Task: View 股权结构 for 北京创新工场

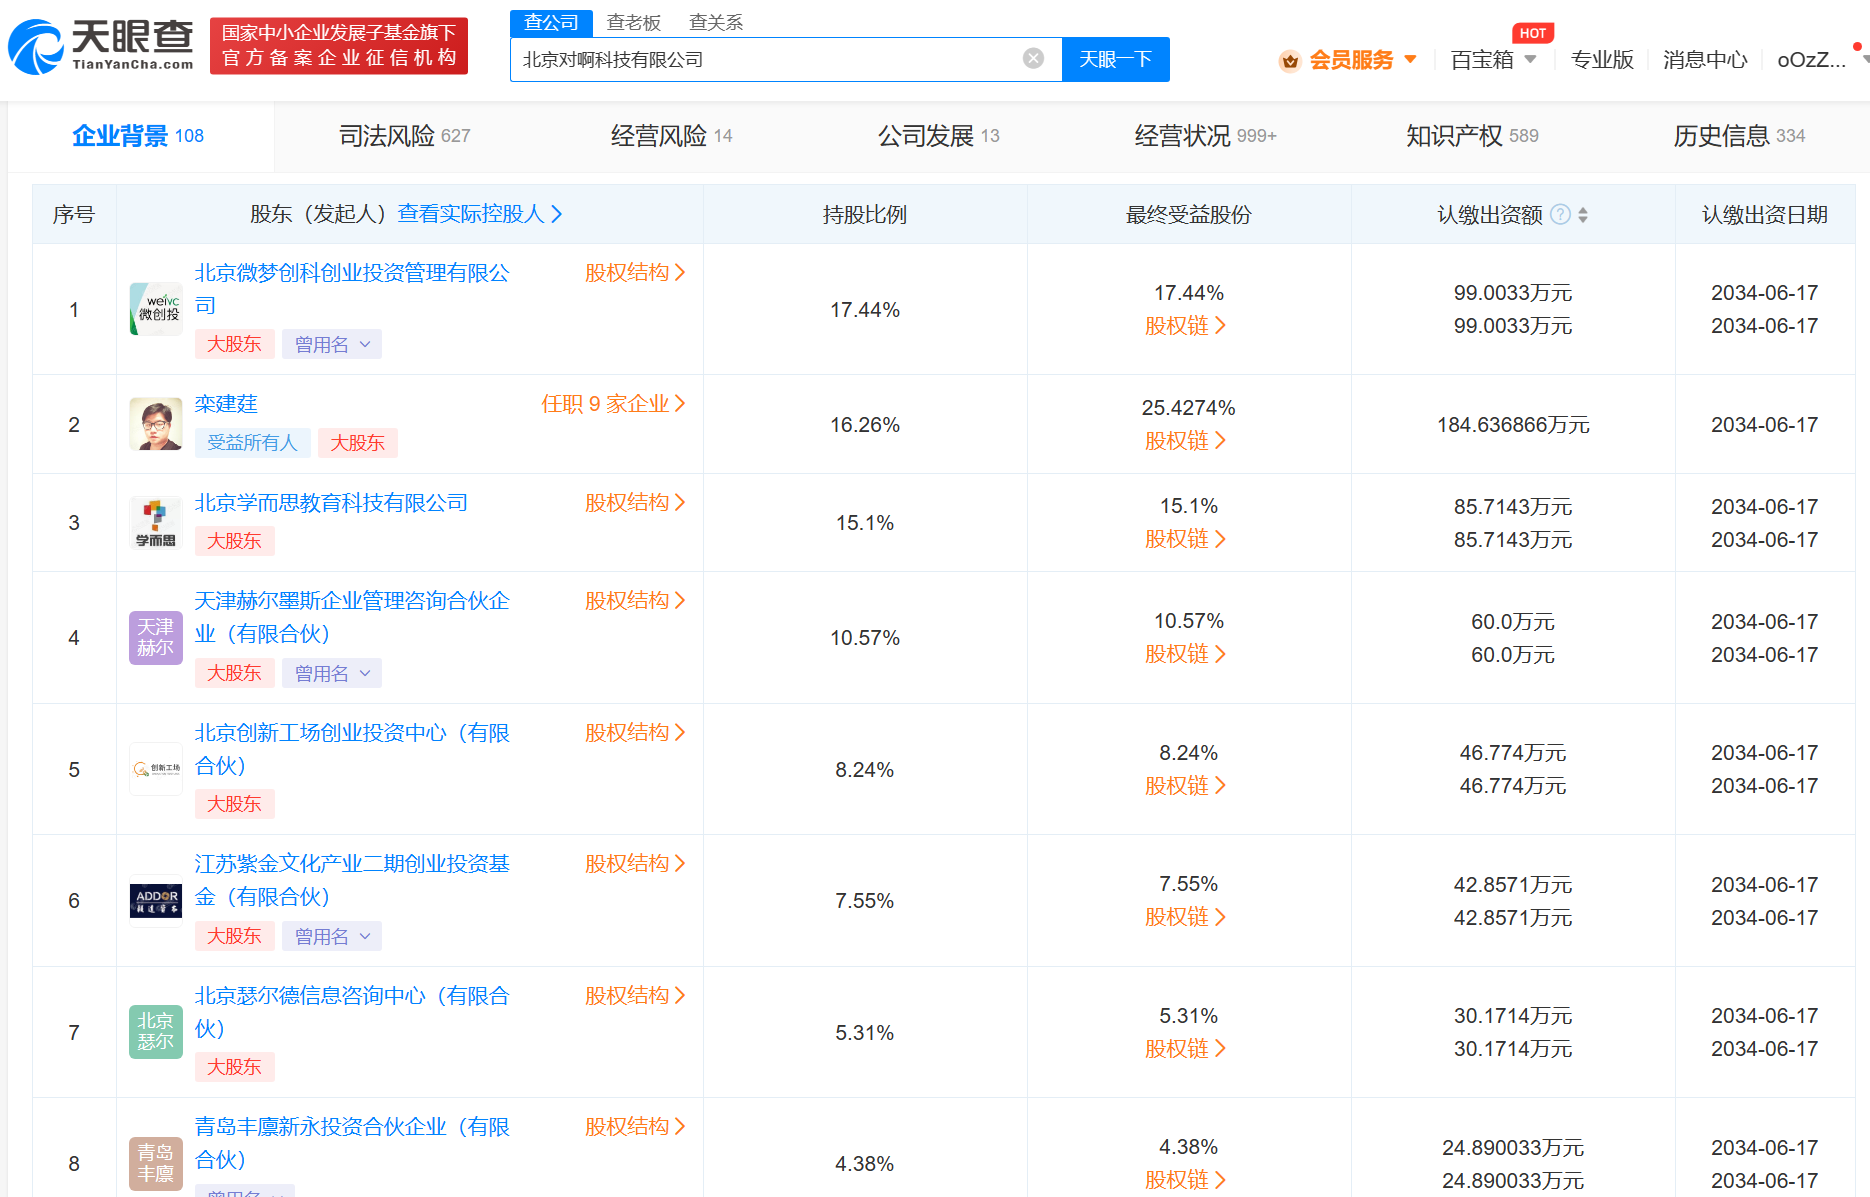Action: pyautogui.click(x=635, y=732)
